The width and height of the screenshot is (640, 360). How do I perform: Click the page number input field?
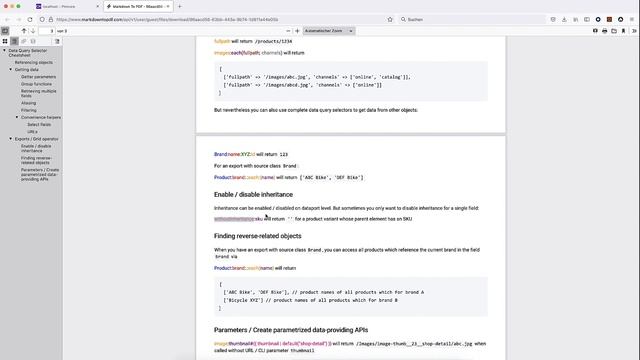(x=47, y=31)
